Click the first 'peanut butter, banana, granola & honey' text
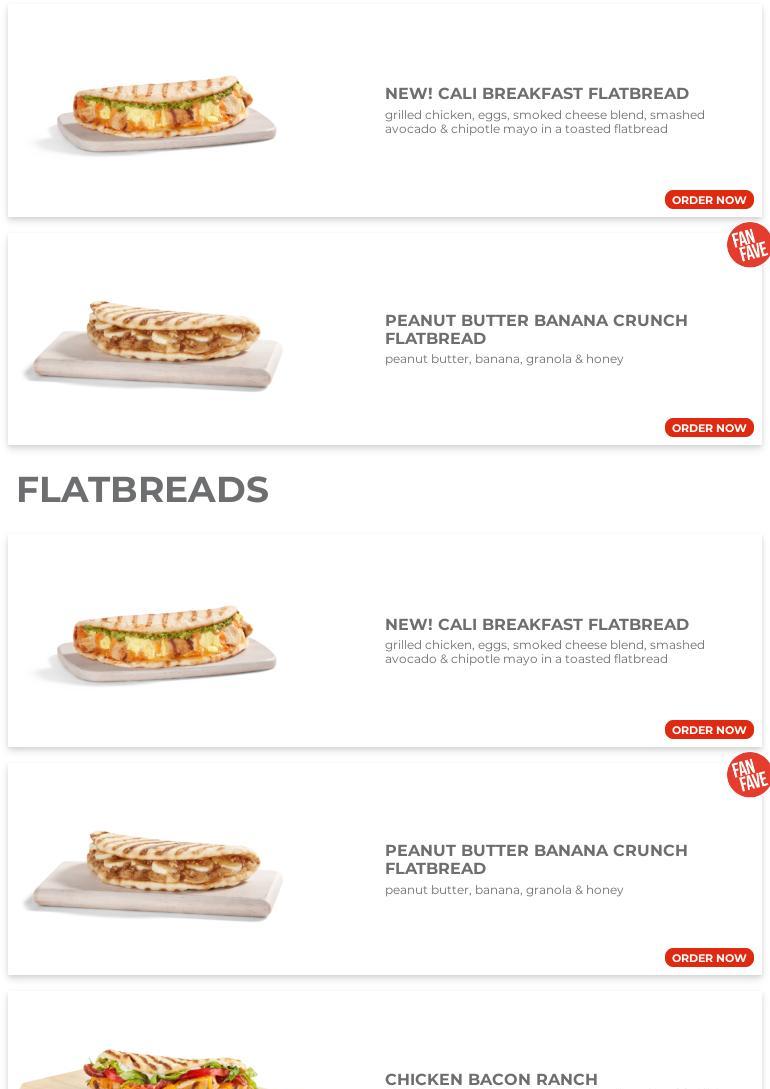 504,359
